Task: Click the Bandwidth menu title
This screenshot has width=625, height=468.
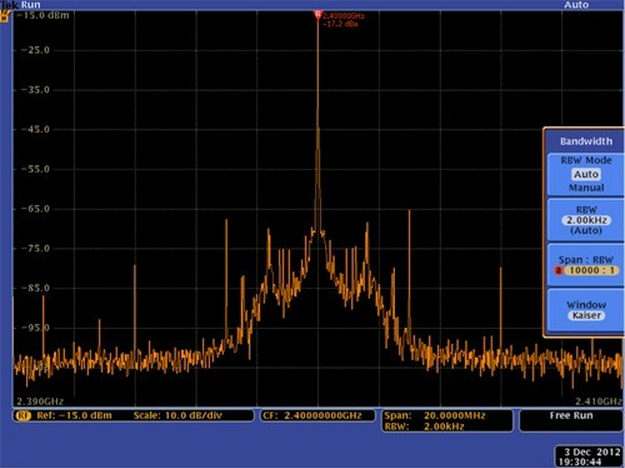Action: [x=586, y=141]
